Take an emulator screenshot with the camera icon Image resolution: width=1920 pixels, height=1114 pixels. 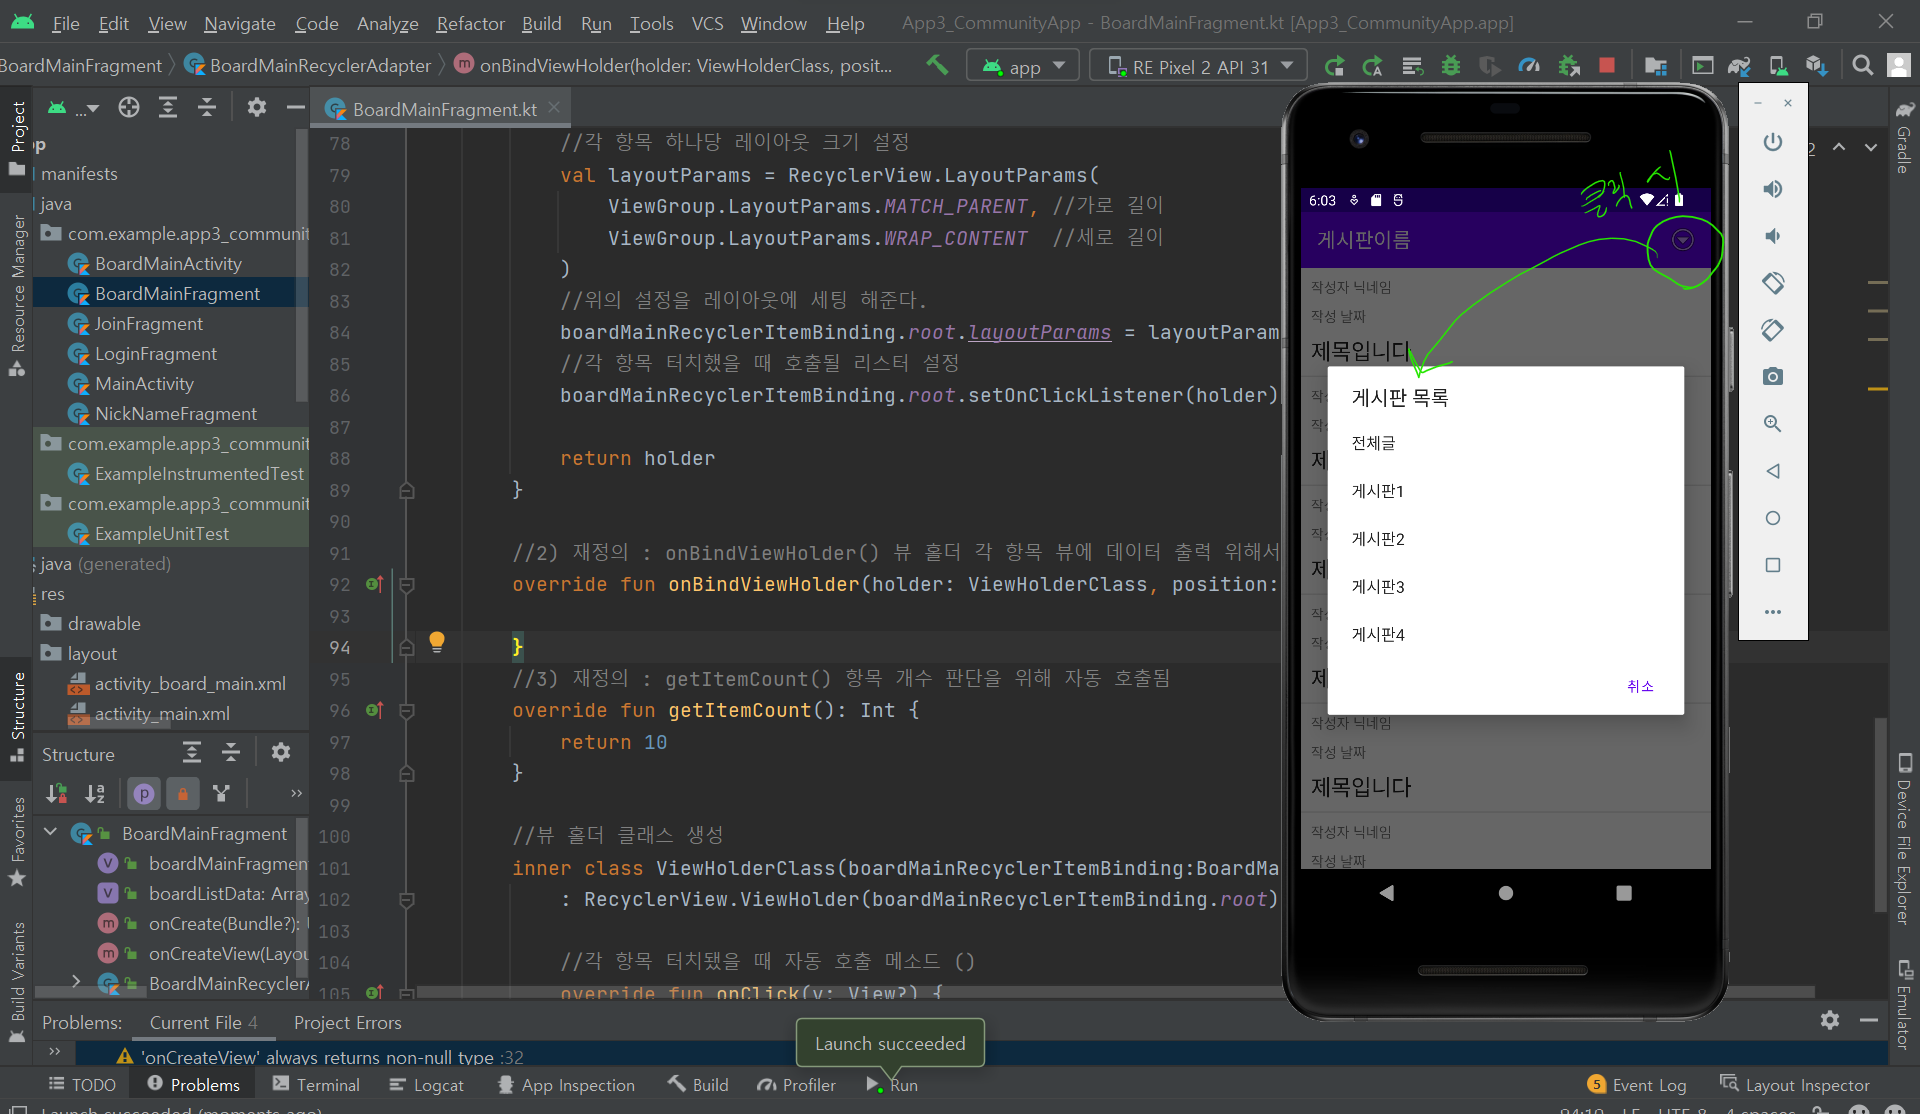tap(1773, 377)
